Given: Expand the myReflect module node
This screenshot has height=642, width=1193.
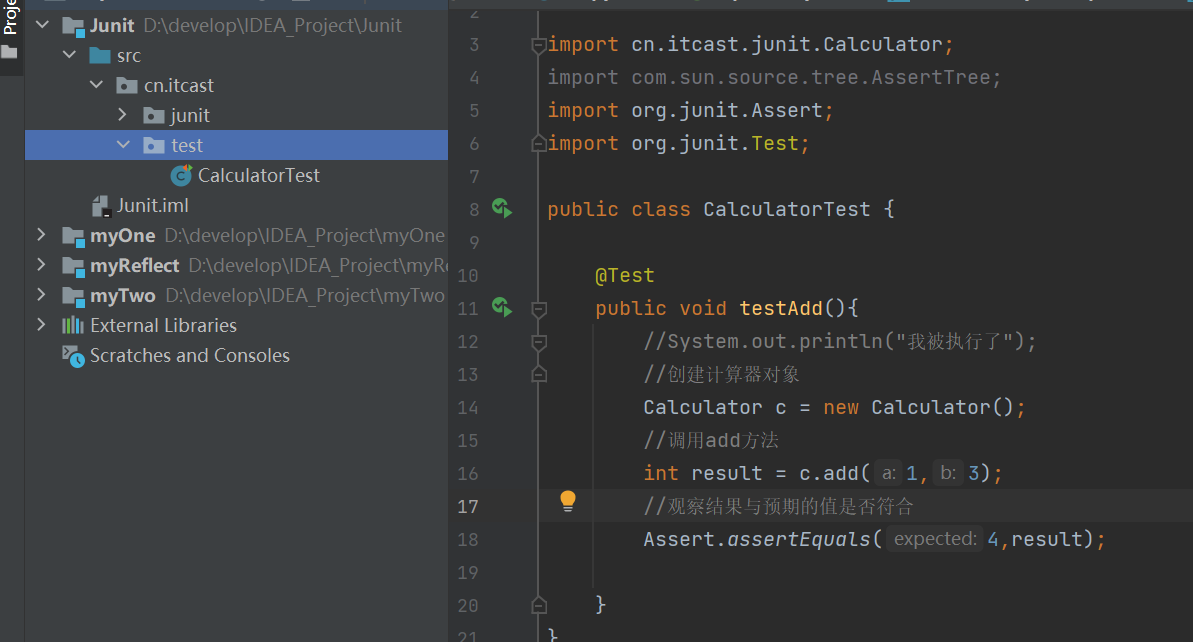Looking at the screenshot, I should (41, 265).
